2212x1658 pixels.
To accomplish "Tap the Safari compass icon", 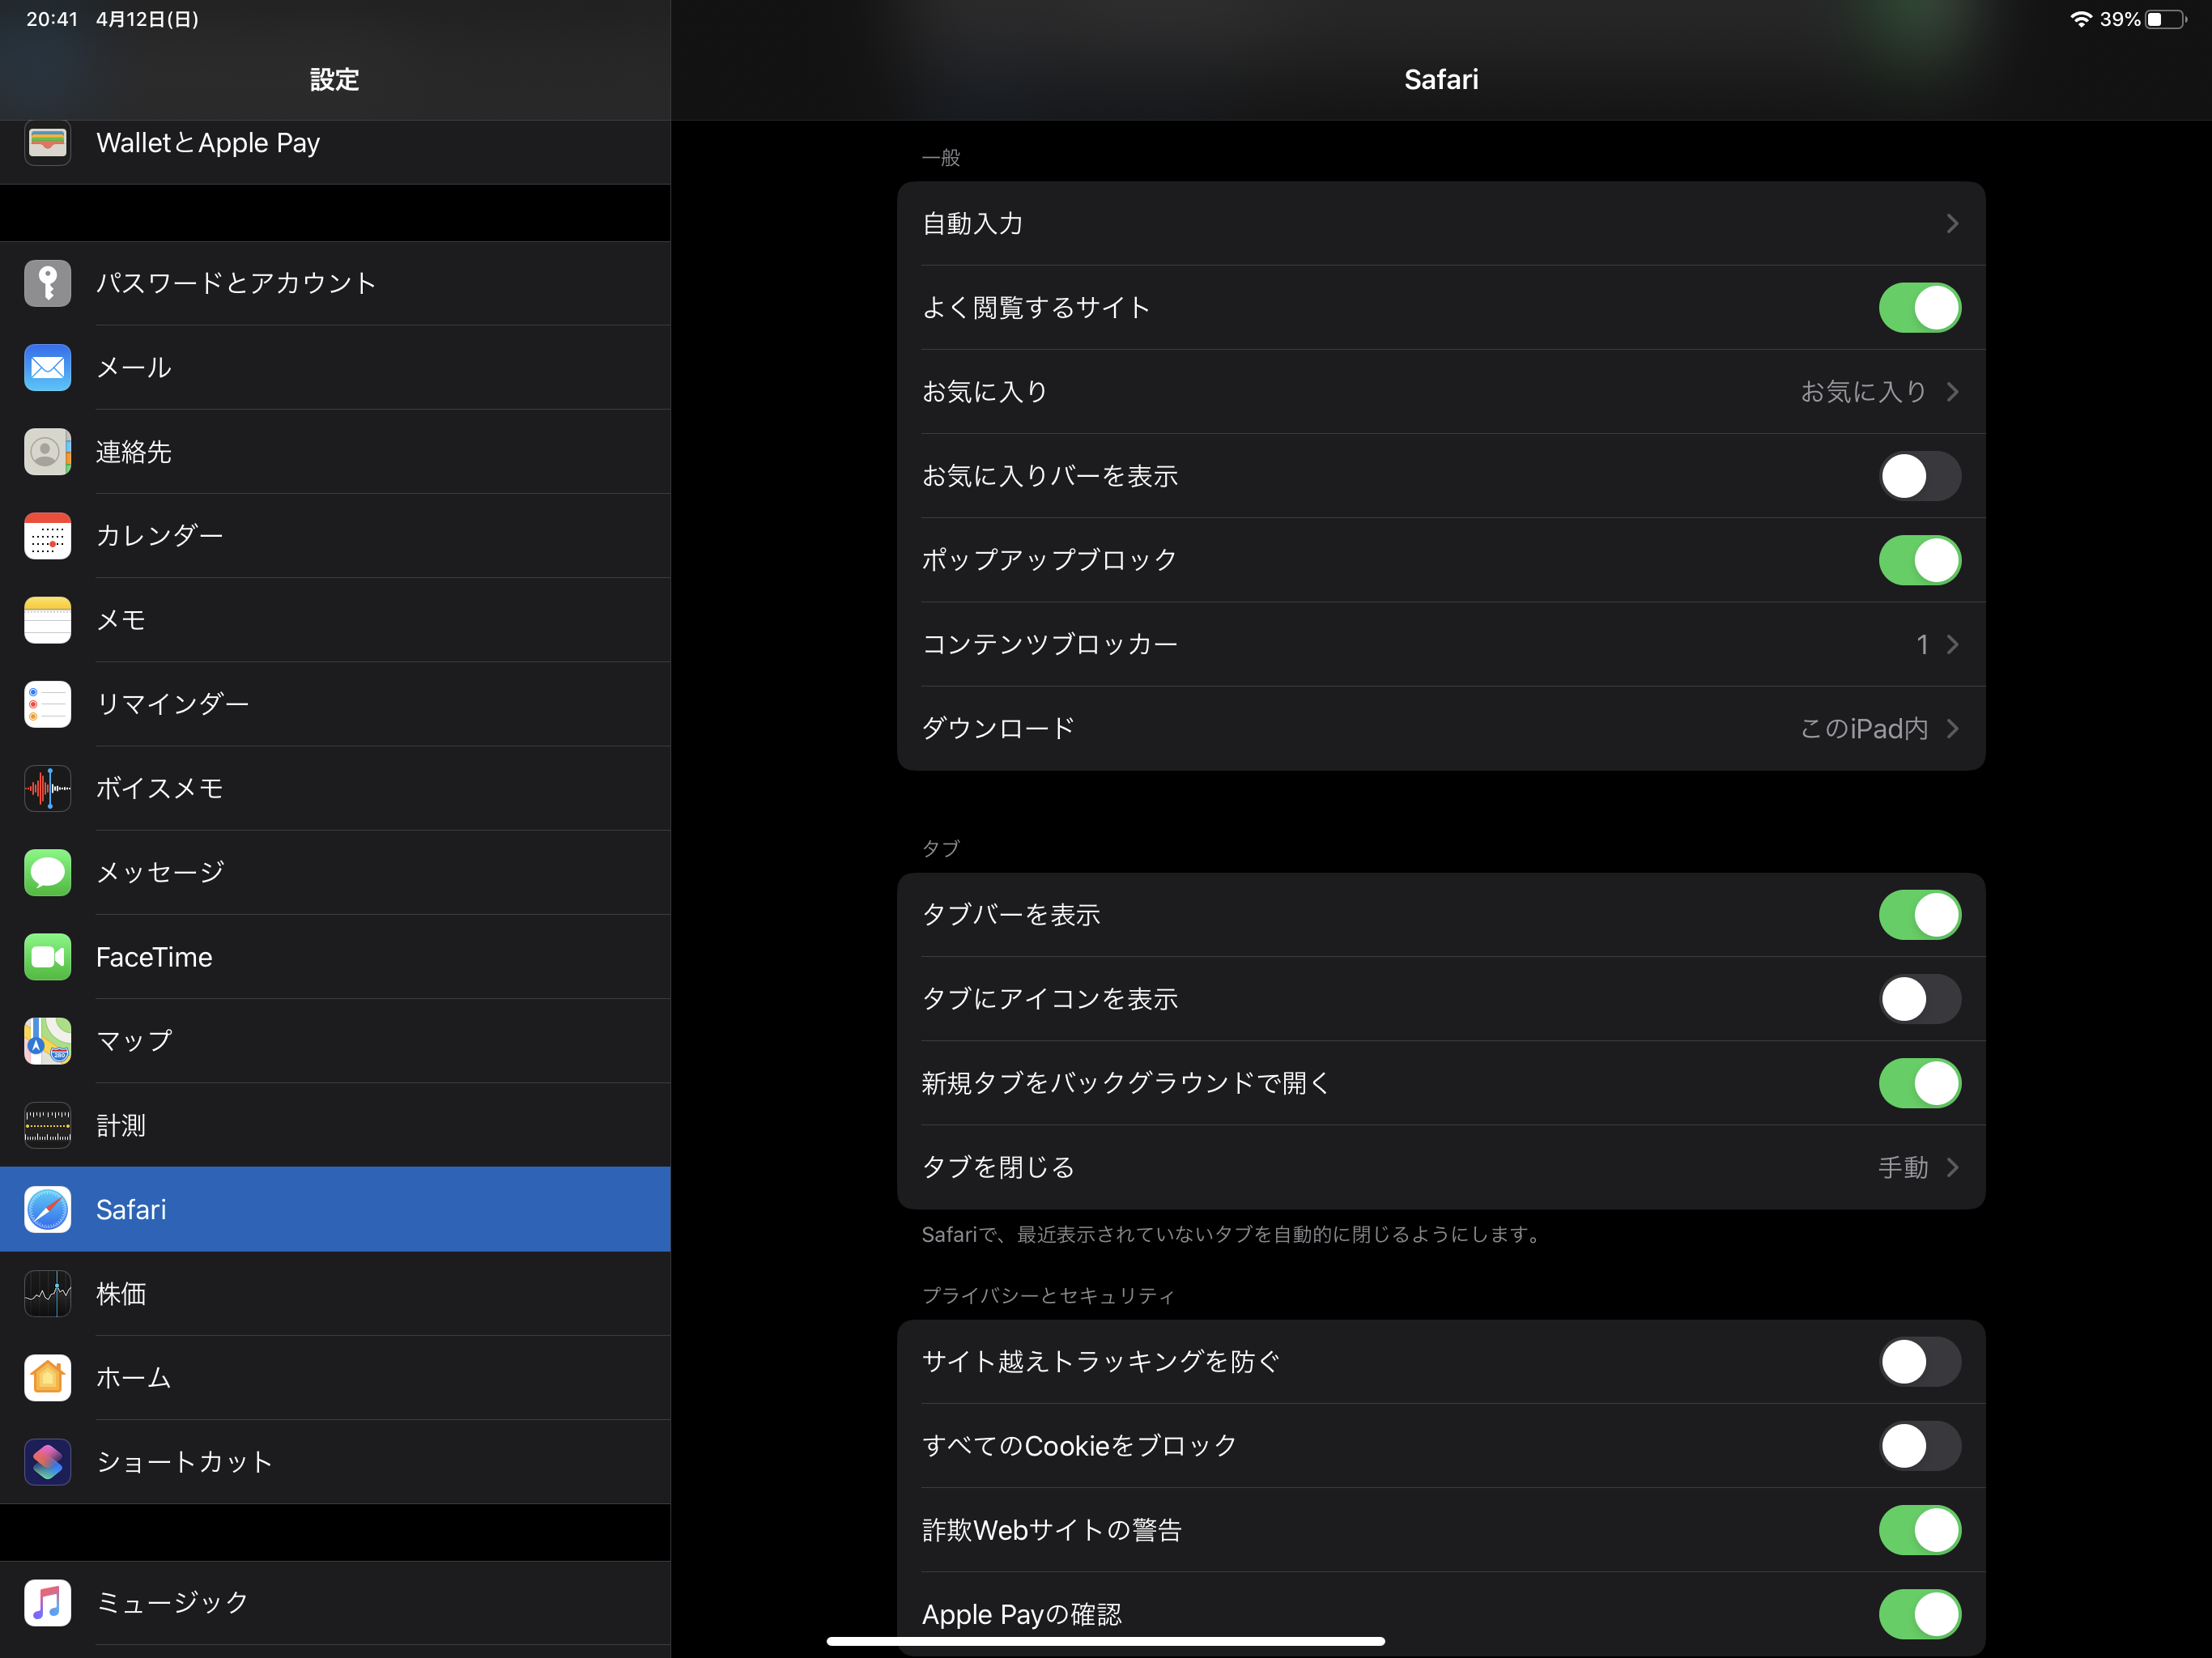I will point(47,1209).
